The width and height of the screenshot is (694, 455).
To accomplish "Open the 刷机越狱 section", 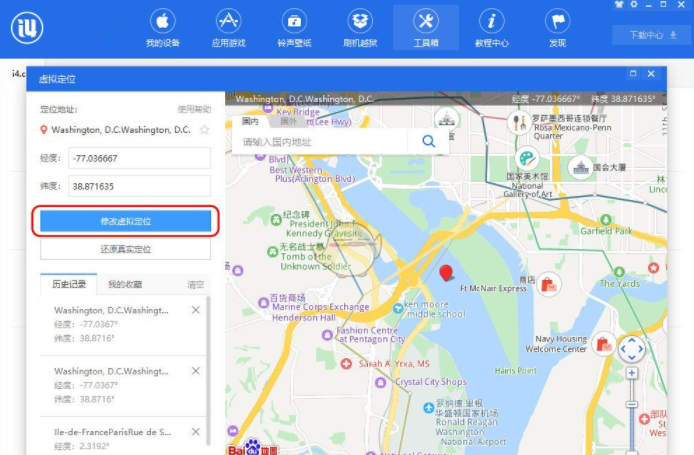I will coord(360,28).
